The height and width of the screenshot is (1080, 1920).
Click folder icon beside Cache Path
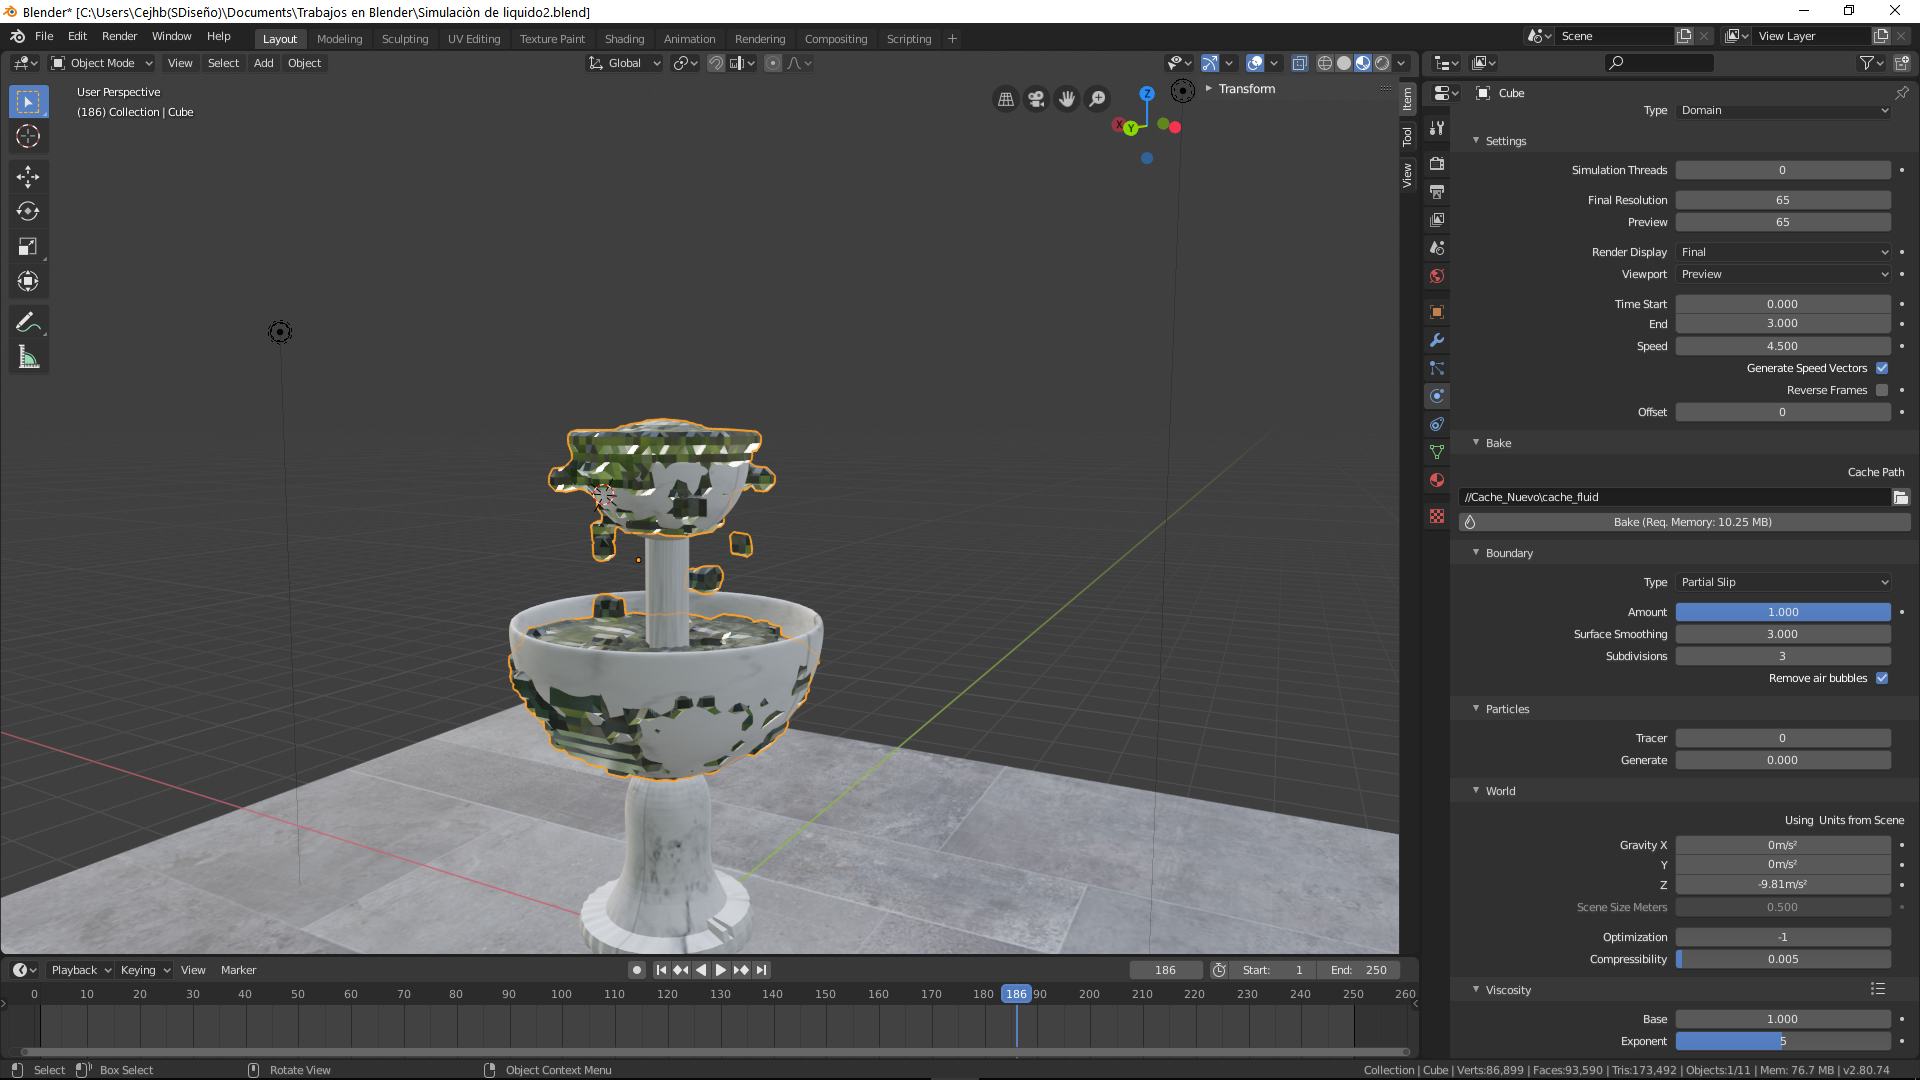[x=1900, y=497]
